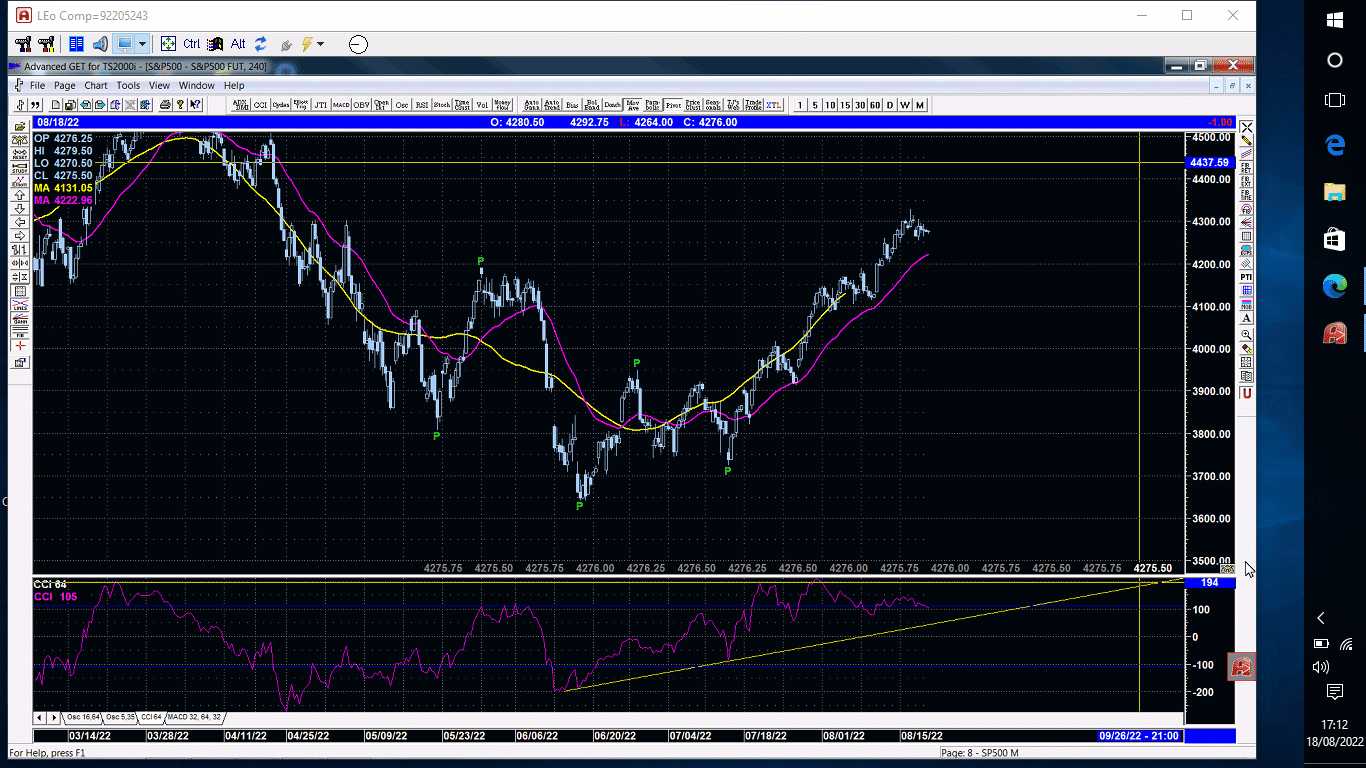Screen dimensions: 1366x768
Task: Select the GANN drawing tool
Action: coord(20,318)
